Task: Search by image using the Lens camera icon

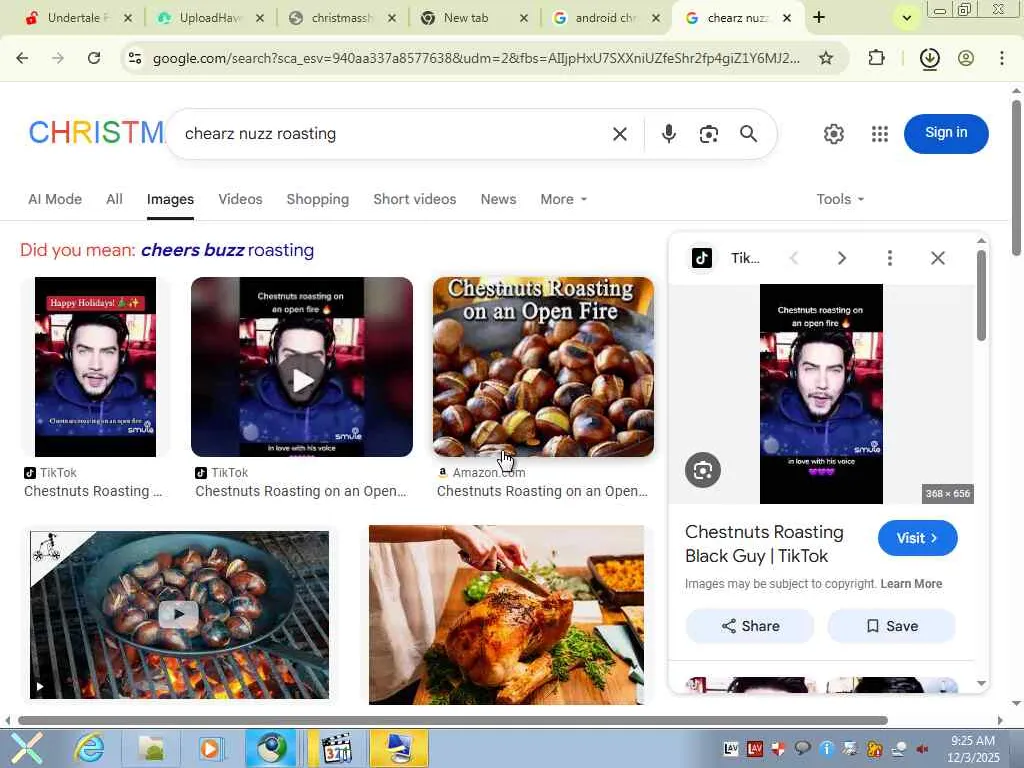Action: pos(709,134)
